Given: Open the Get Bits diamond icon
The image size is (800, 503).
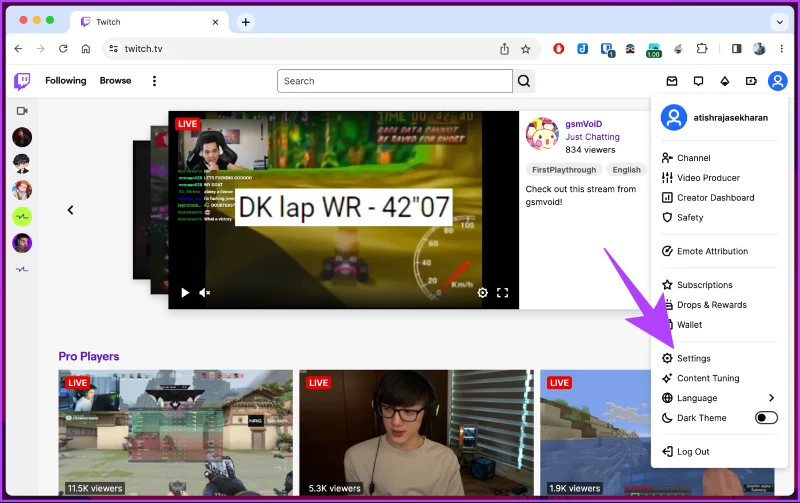Looking at the screenshot, I should pyautogui.click(x=725, y=81).
